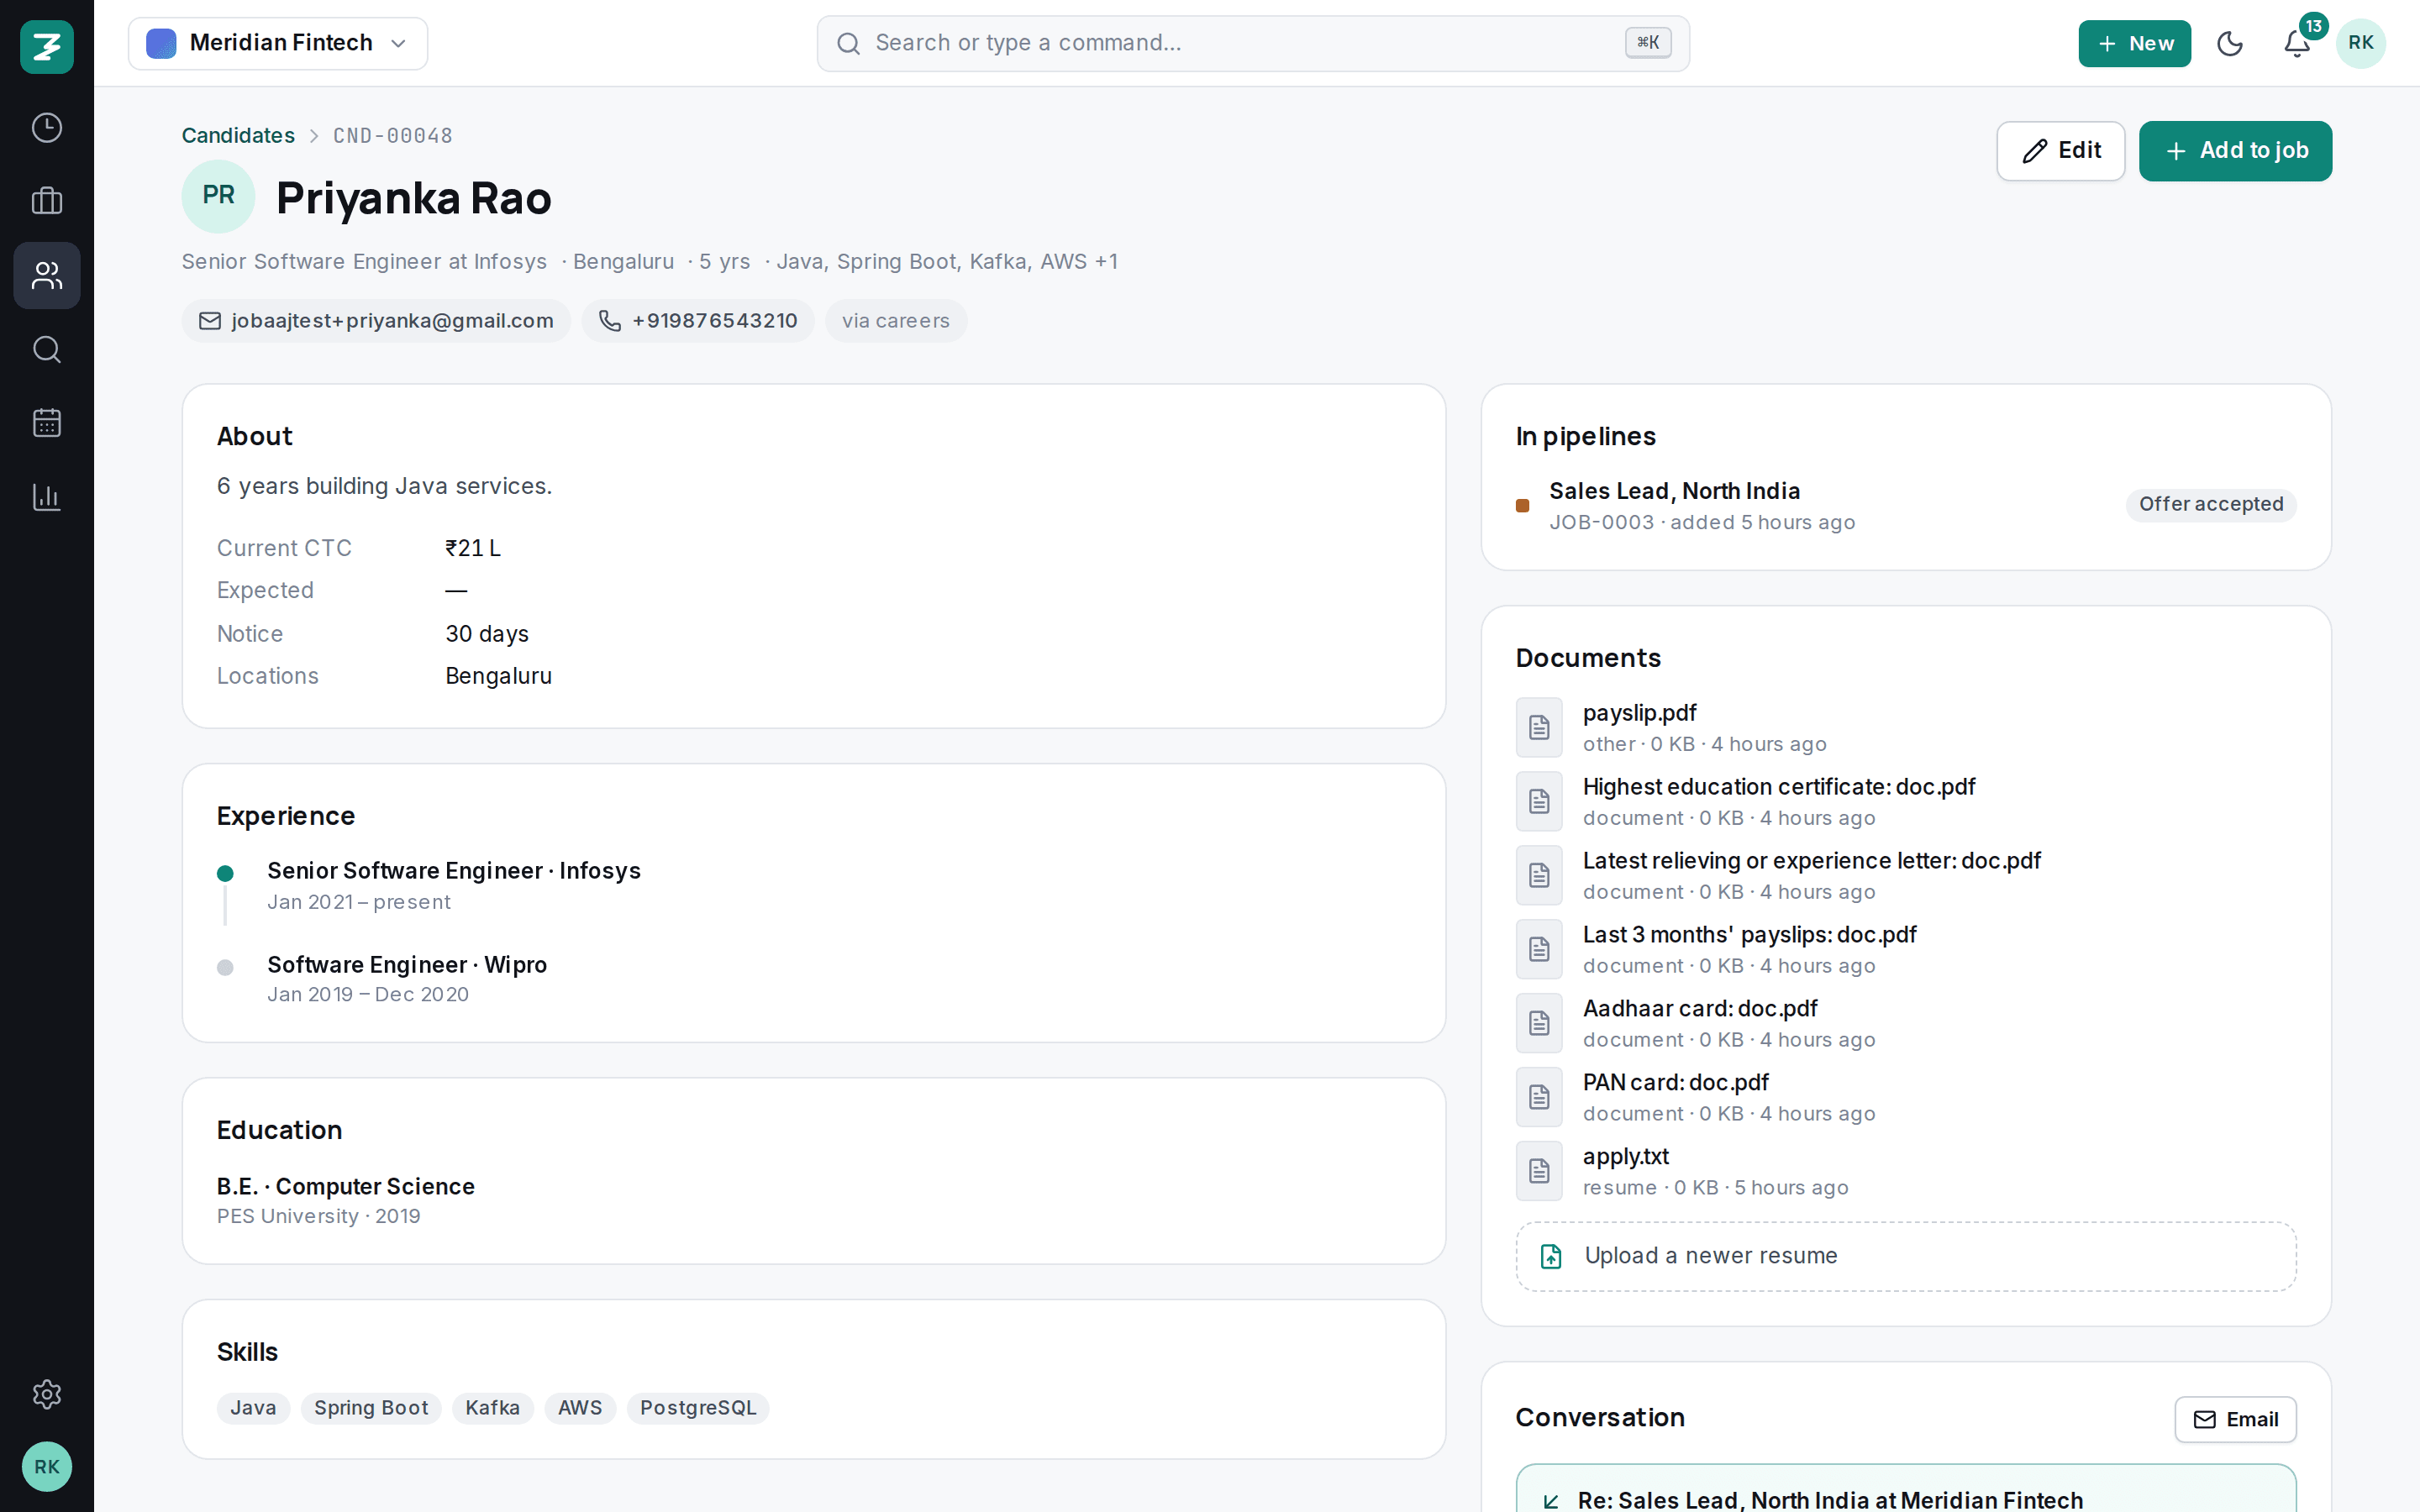Screen dimensions: 2420x1512
Task: Click the phone number +919876543210 chip
Action: (698, 321)
